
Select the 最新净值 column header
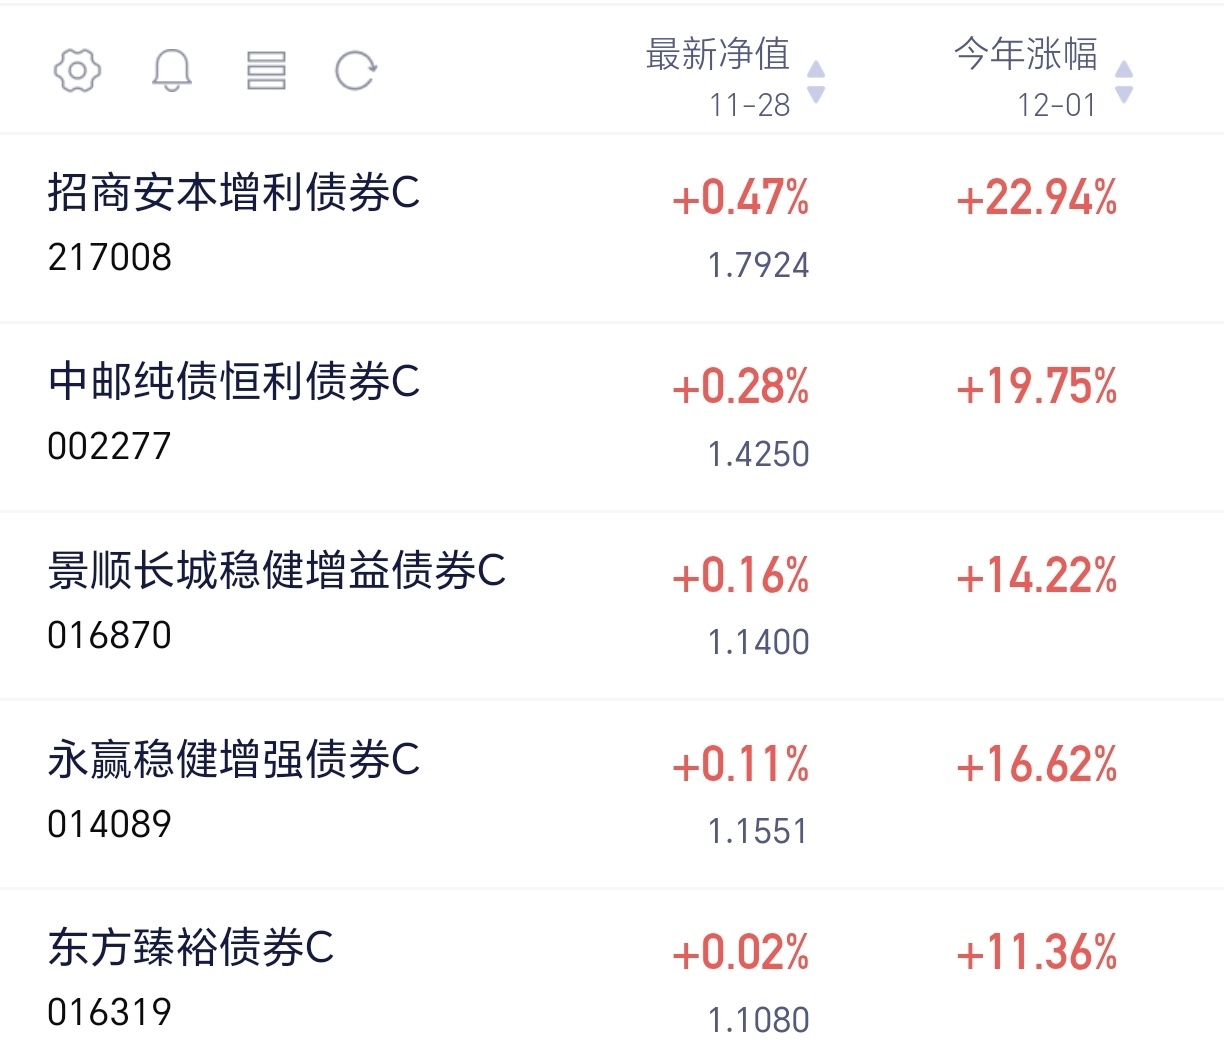click(718, 54)
